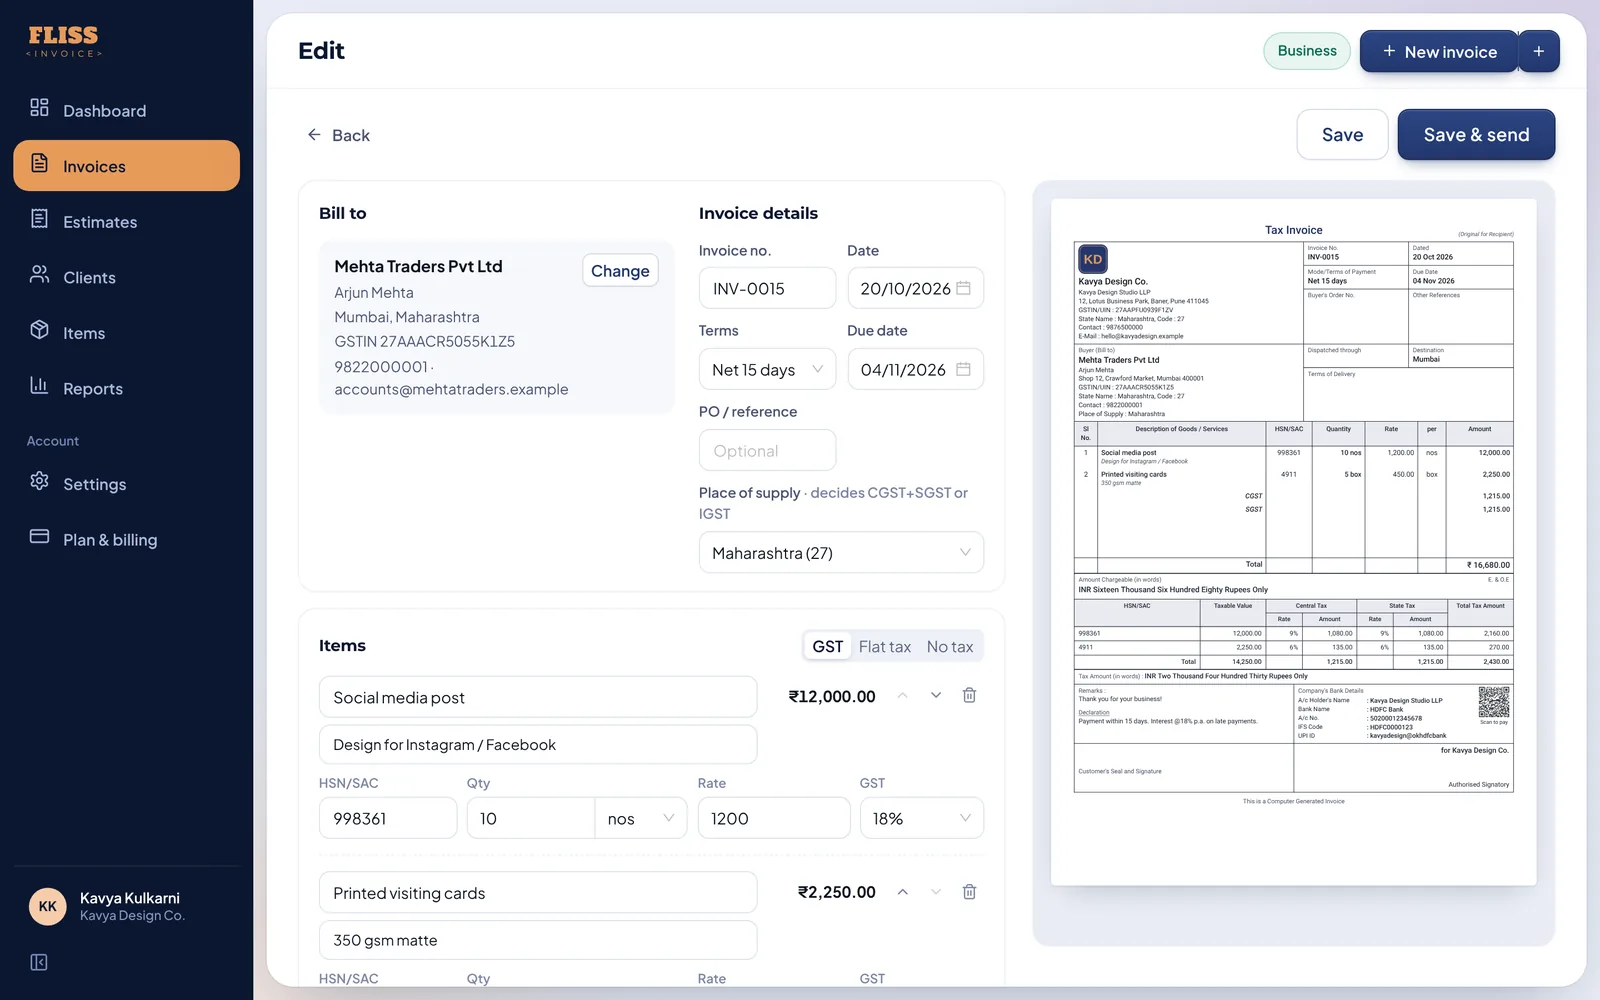Go to Invoices in the sidebar

coord(126,166)
